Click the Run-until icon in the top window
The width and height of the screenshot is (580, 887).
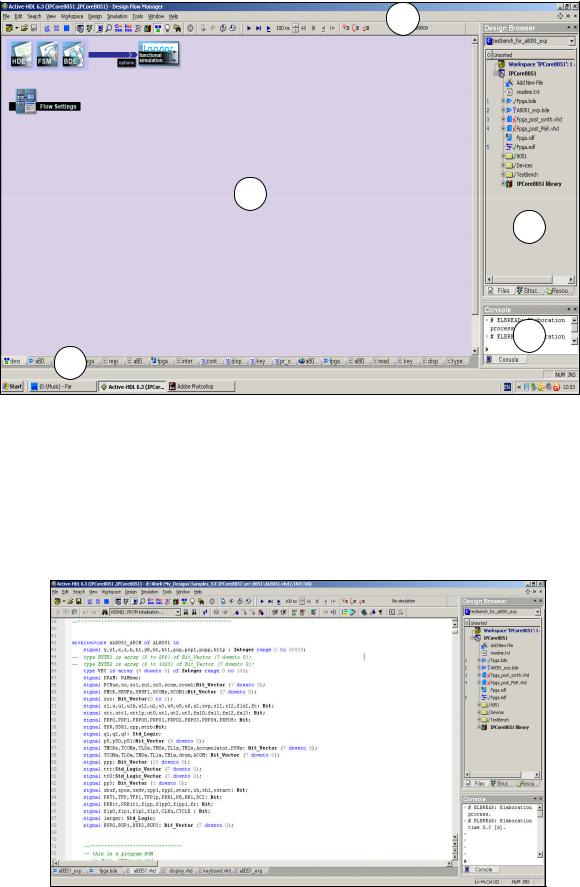(259, 28)
